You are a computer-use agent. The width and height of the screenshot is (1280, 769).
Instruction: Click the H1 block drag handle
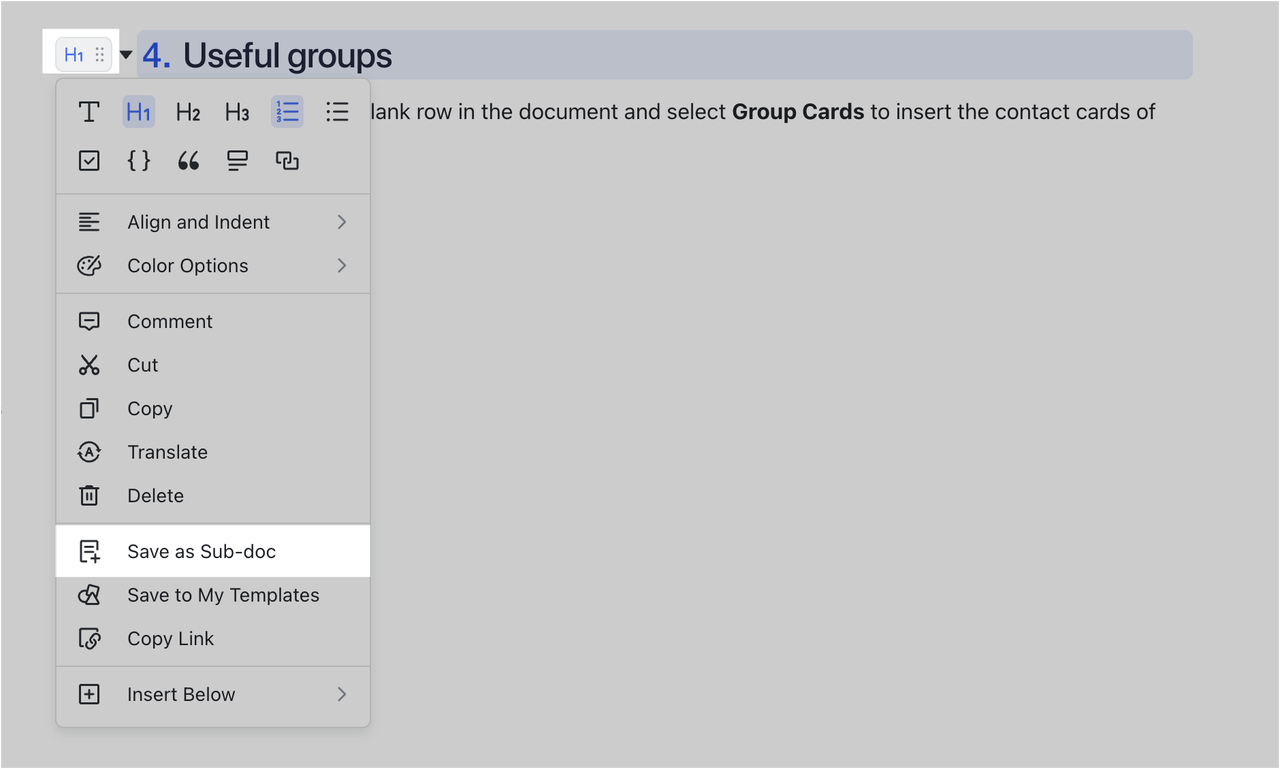[x=97, y=55]
